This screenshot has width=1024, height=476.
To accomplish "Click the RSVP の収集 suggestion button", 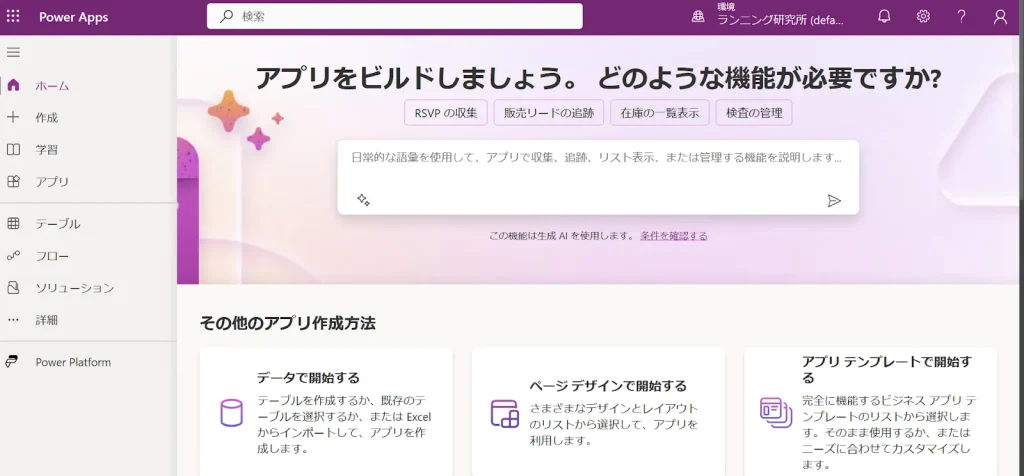I will (x=446, y=113).
